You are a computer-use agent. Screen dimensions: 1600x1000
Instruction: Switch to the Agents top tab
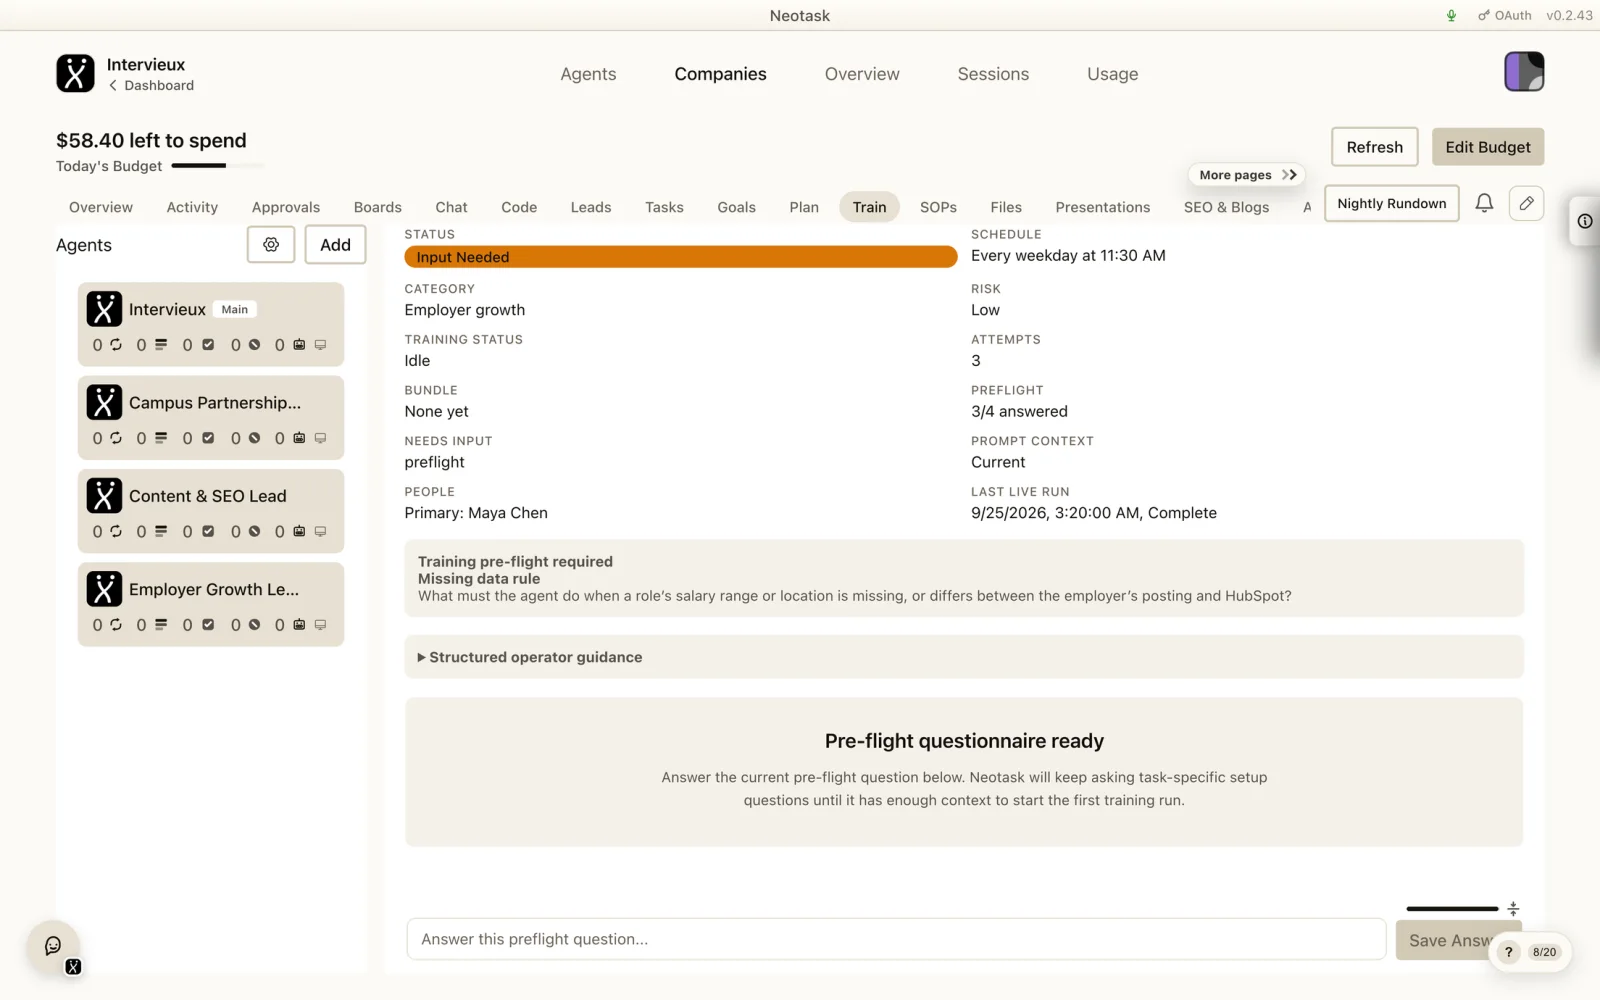pyautogui.click(x=588, y=74)
